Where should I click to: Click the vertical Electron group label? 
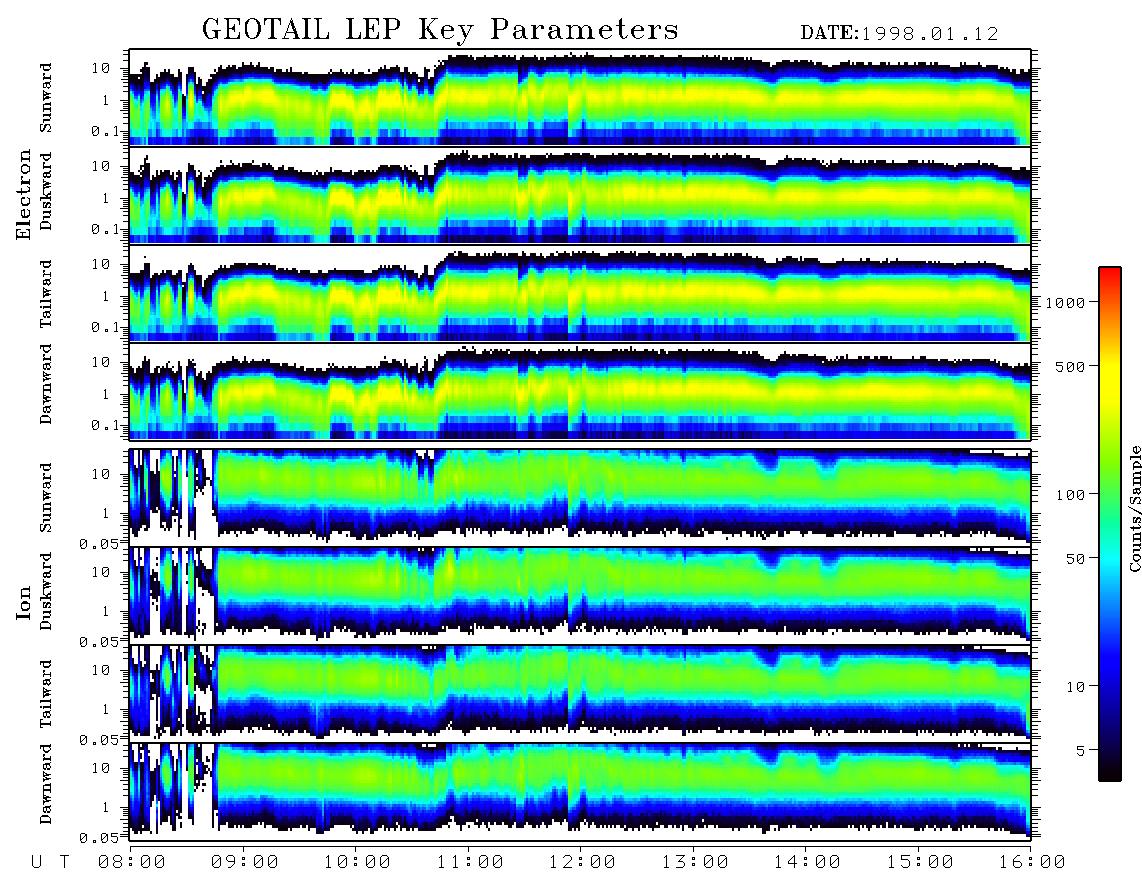tap(24, 194)
